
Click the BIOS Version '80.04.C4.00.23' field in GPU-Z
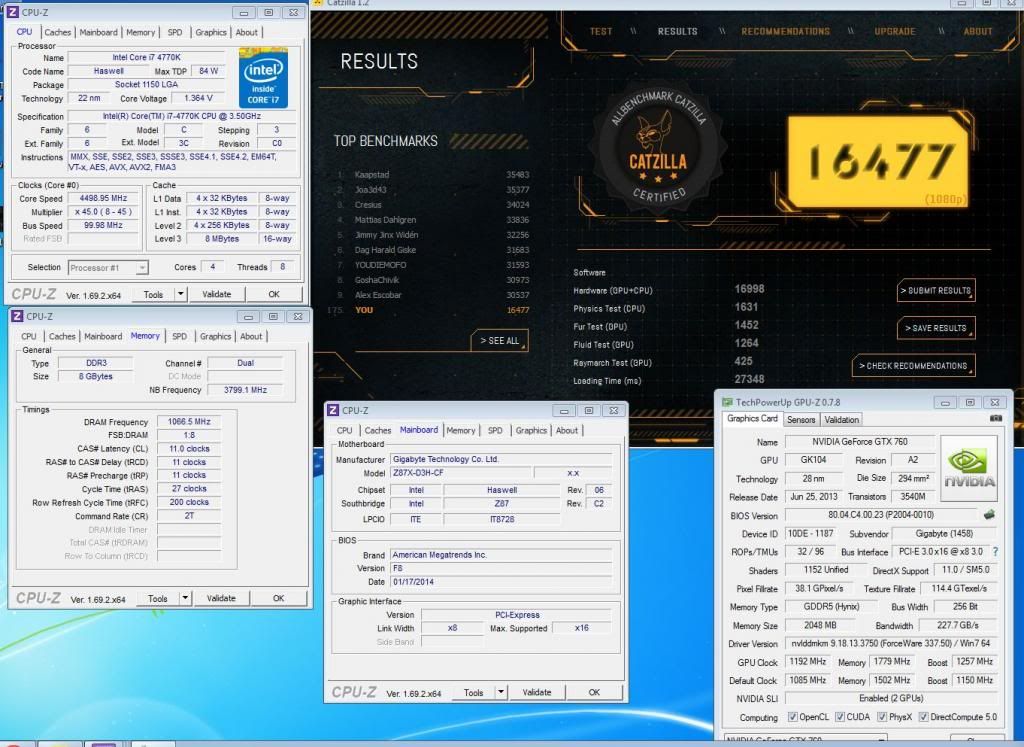coord(881,515)
